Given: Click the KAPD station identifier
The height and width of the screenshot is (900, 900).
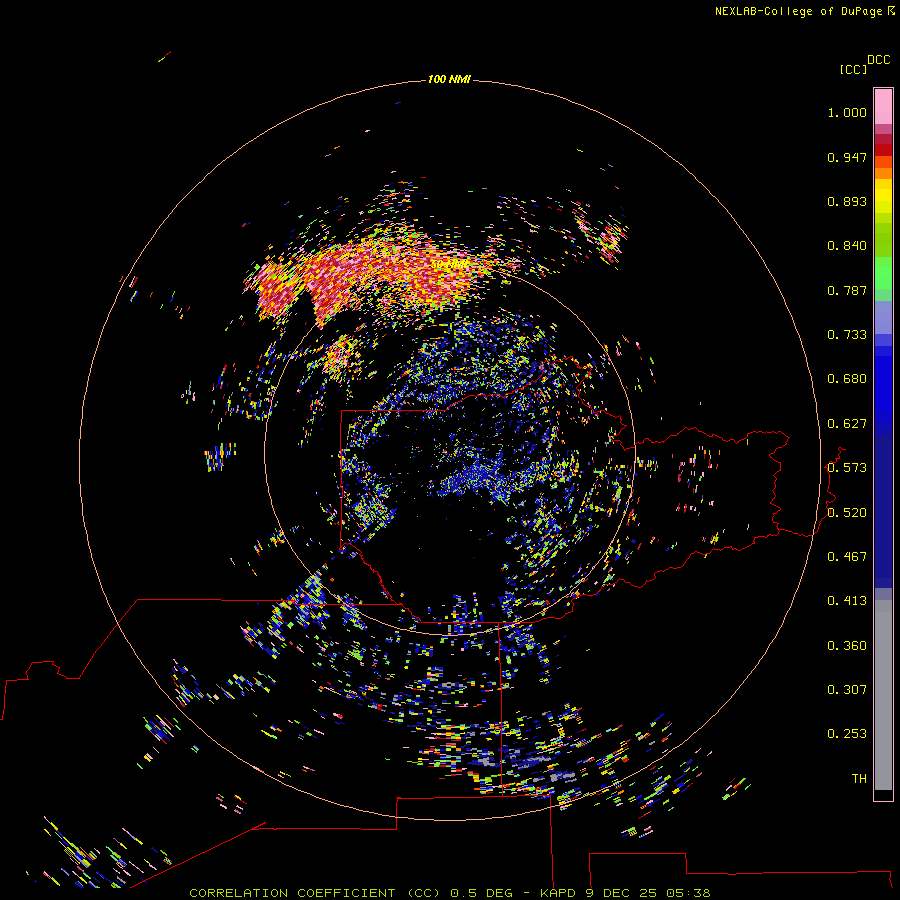Looking at the screenshot, I should click(x=557, y=893).
